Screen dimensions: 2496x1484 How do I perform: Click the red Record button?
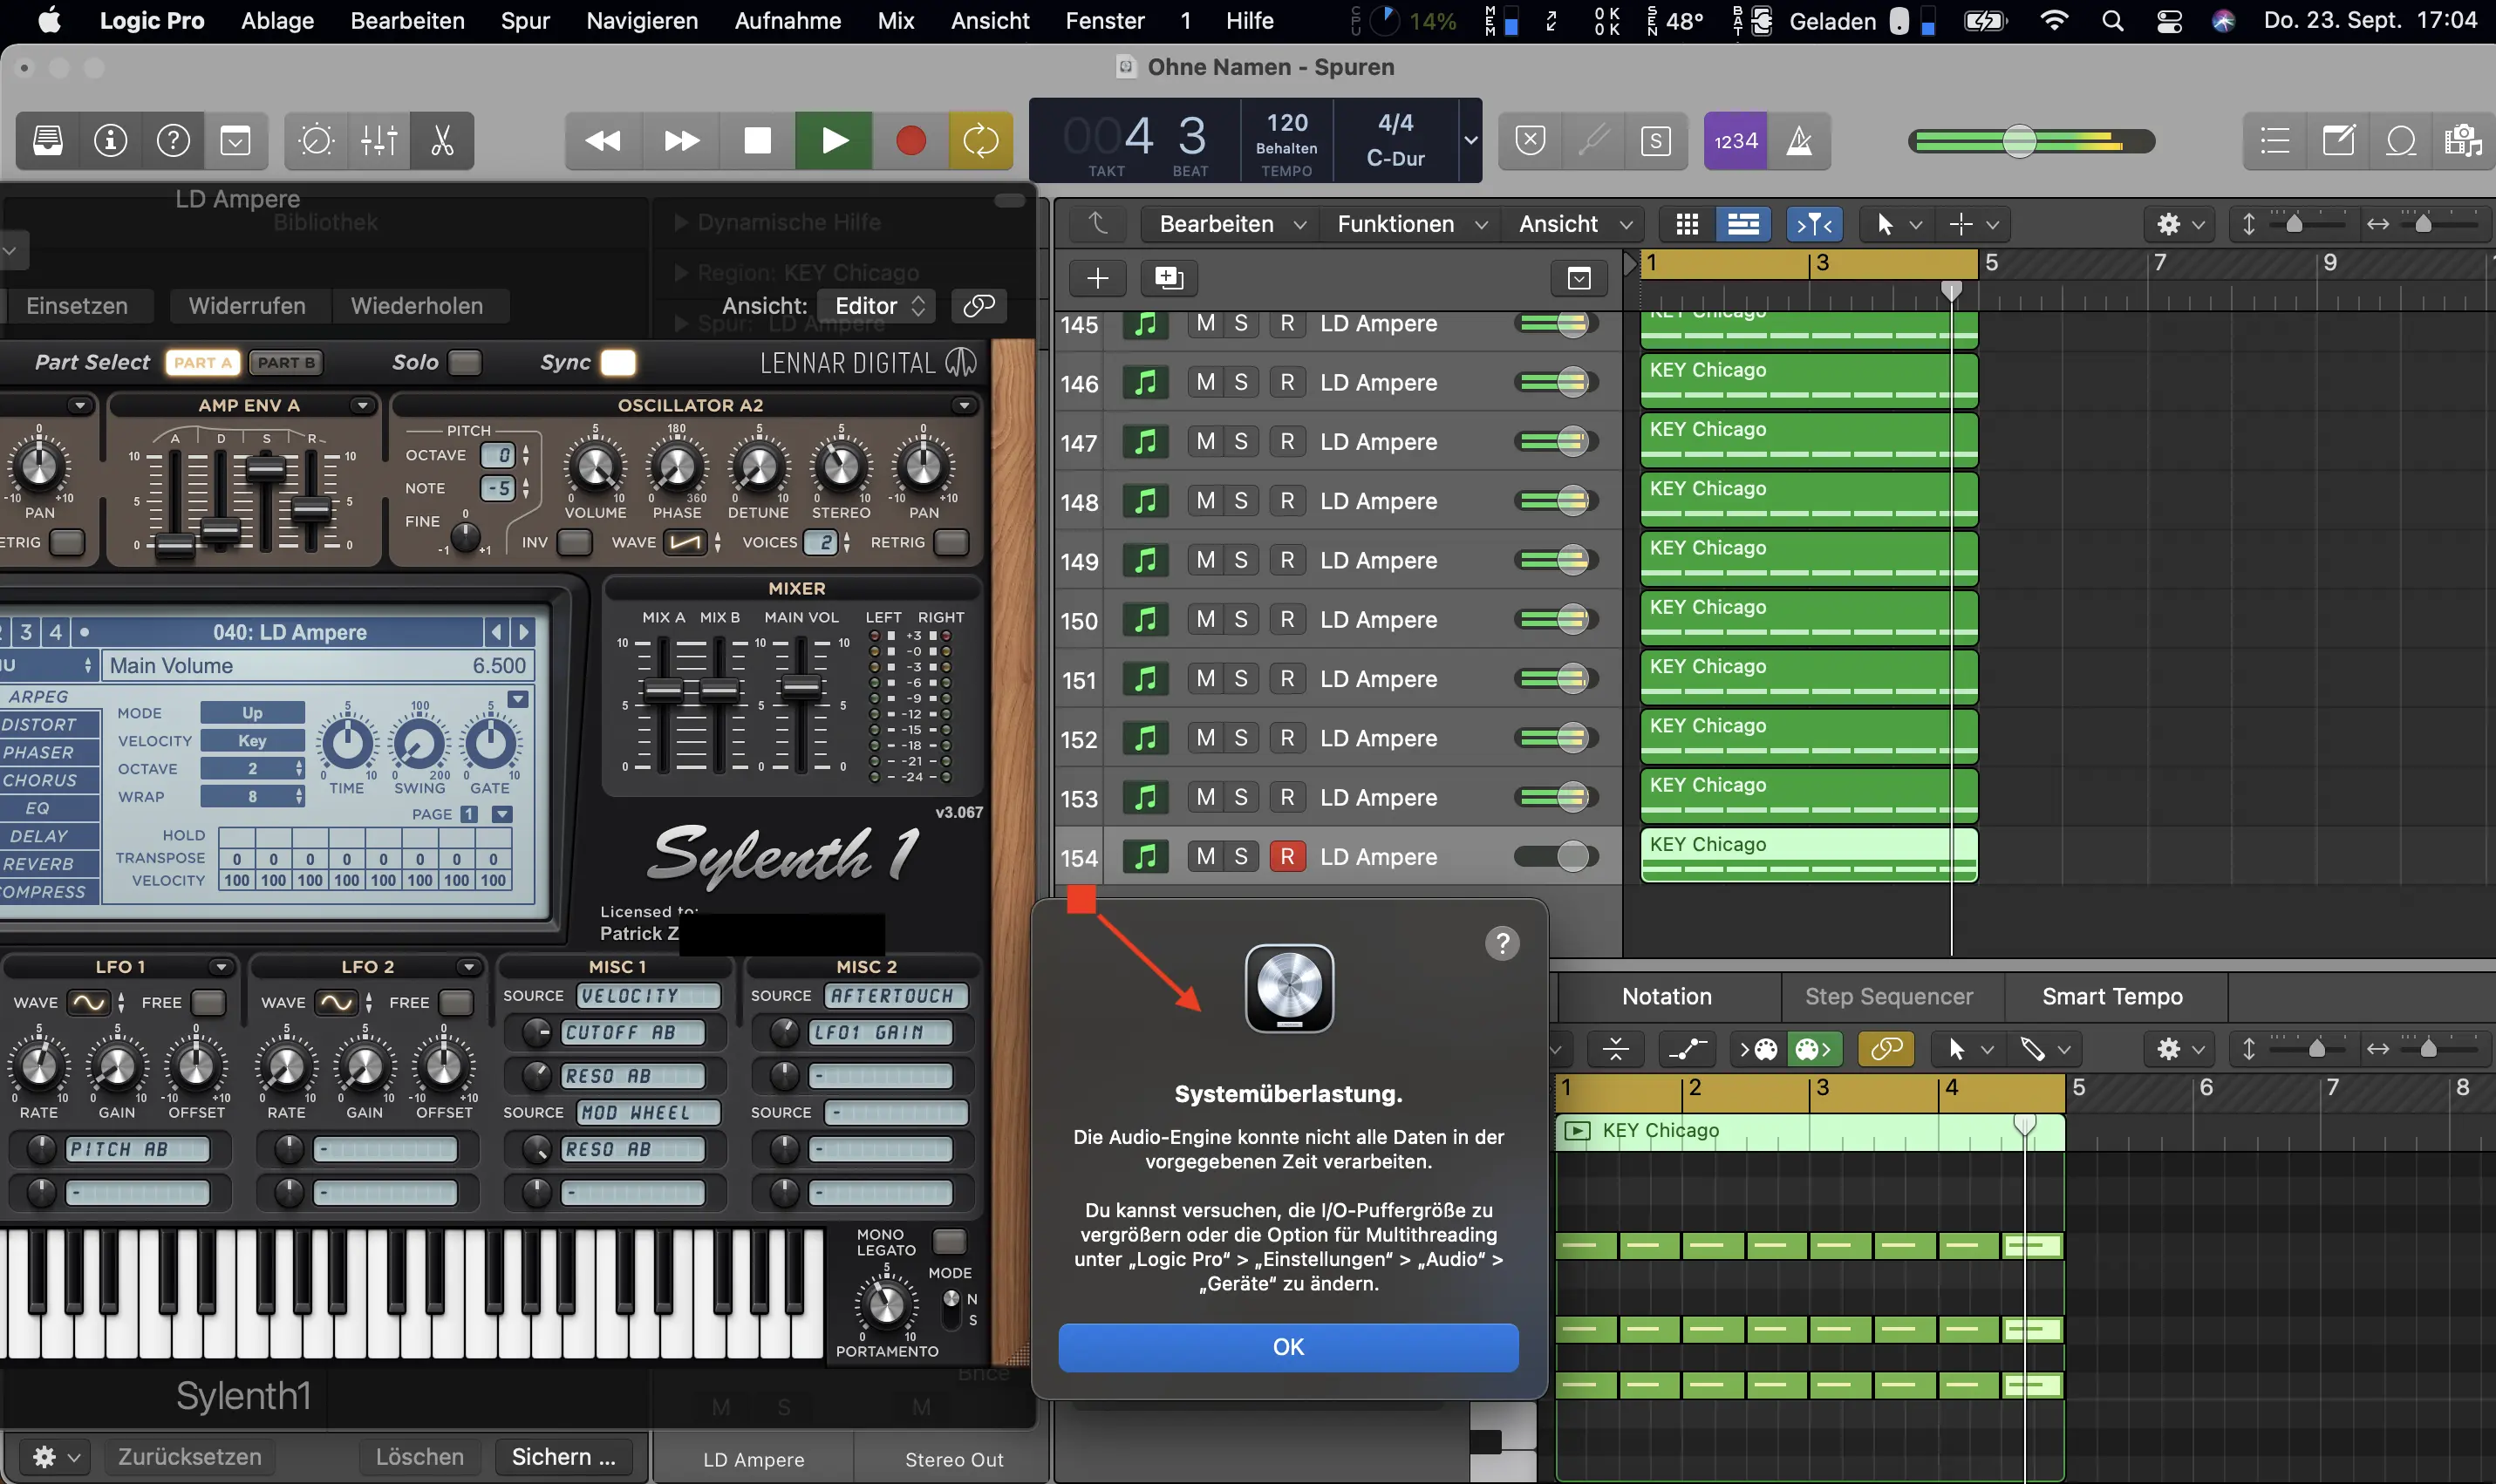click(x=910, y=141)
